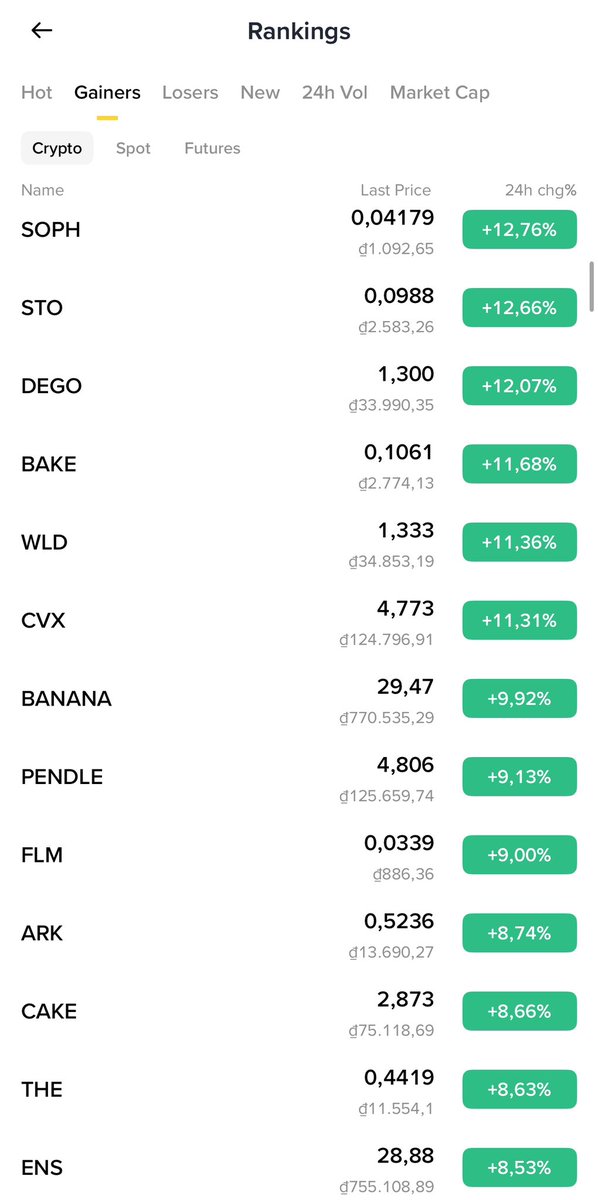Click the vertical scrollbar handle
Viewport: 598px width, 1200px height.
tap(592, 287)
